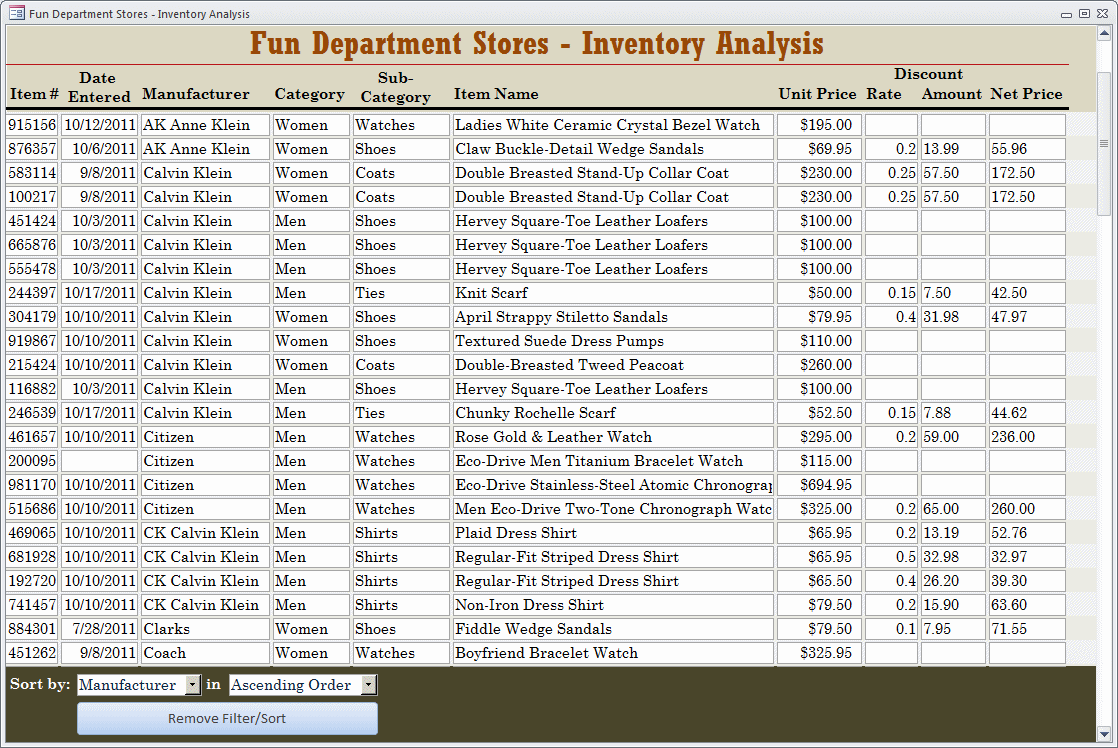Select item number 915156
Screen dimensions: 1118x748
[32, 125]
